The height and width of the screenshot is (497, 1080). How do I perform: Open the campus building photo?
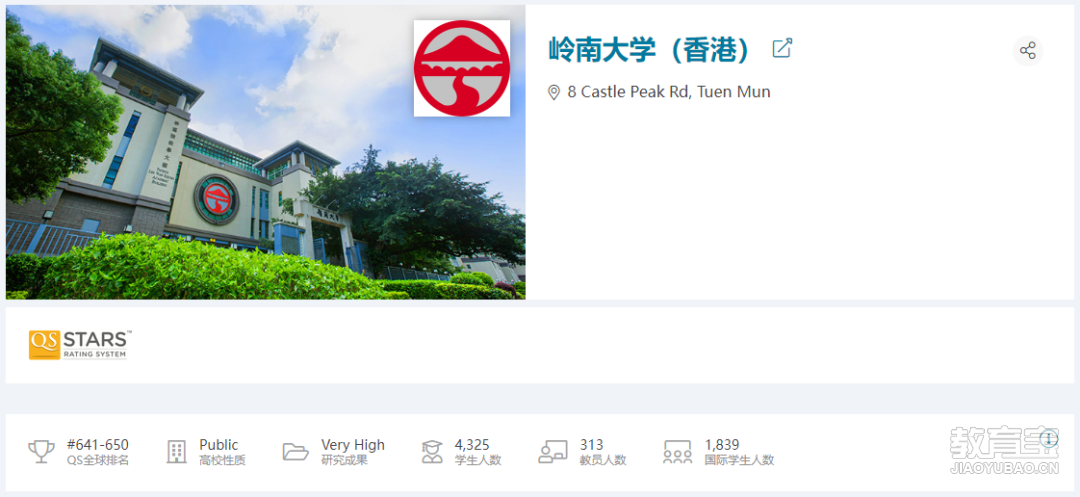click(x=265, y=152)
